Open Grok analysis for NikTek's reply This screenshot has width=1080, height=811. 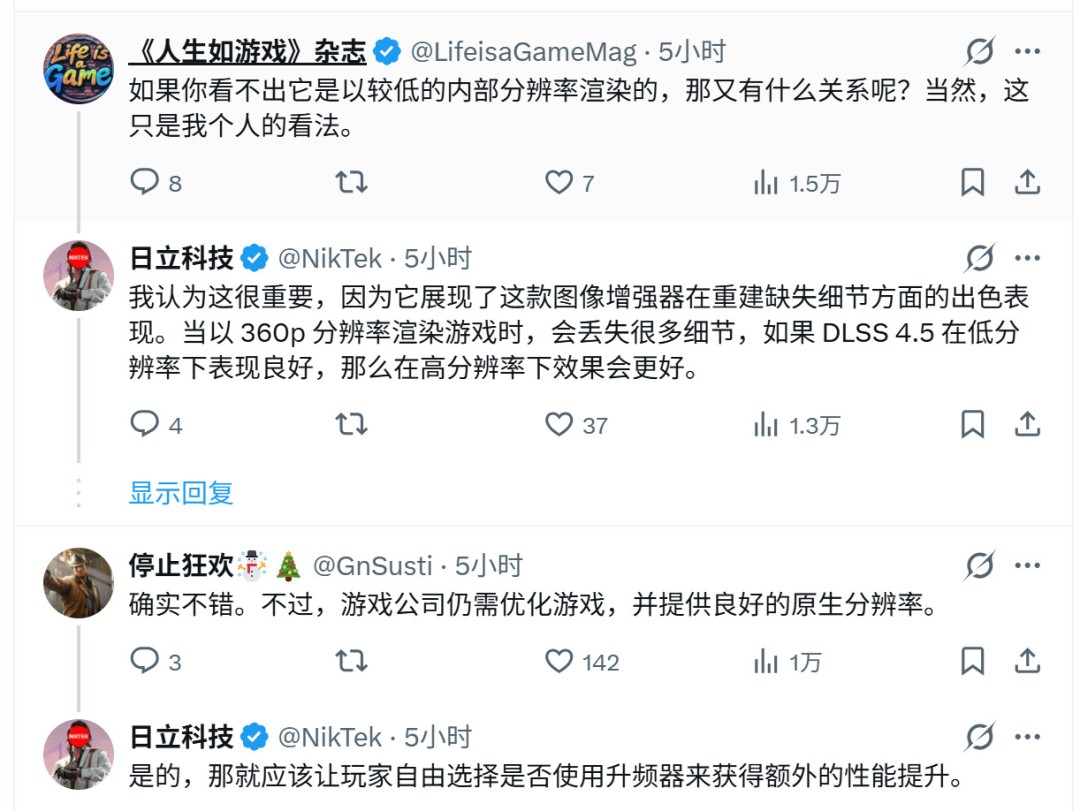point(982,257)
